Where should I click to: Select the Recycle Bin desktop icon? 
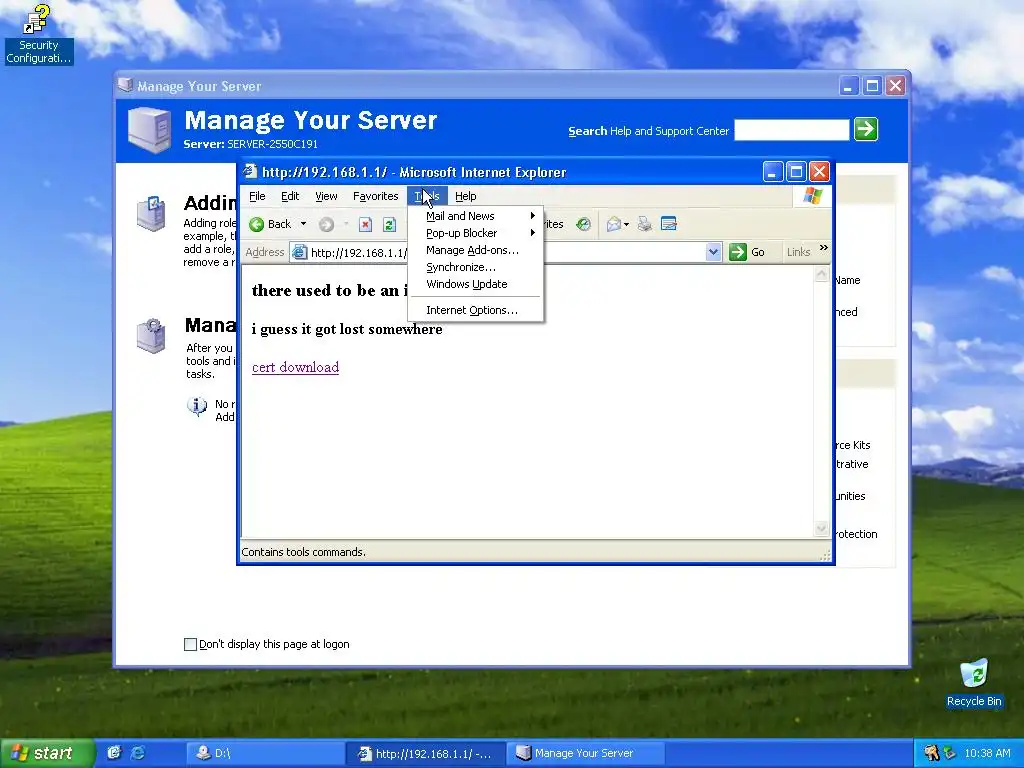[x=974, y=683]
